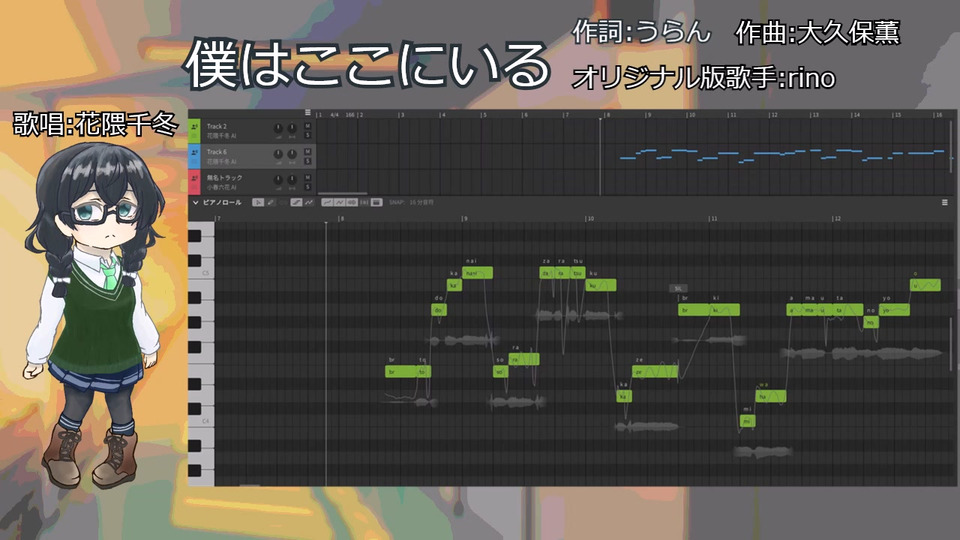Viewport: 960px width, 540px height.
Task: Click the Track 6 singer icon
Action: tap(195, 152)
